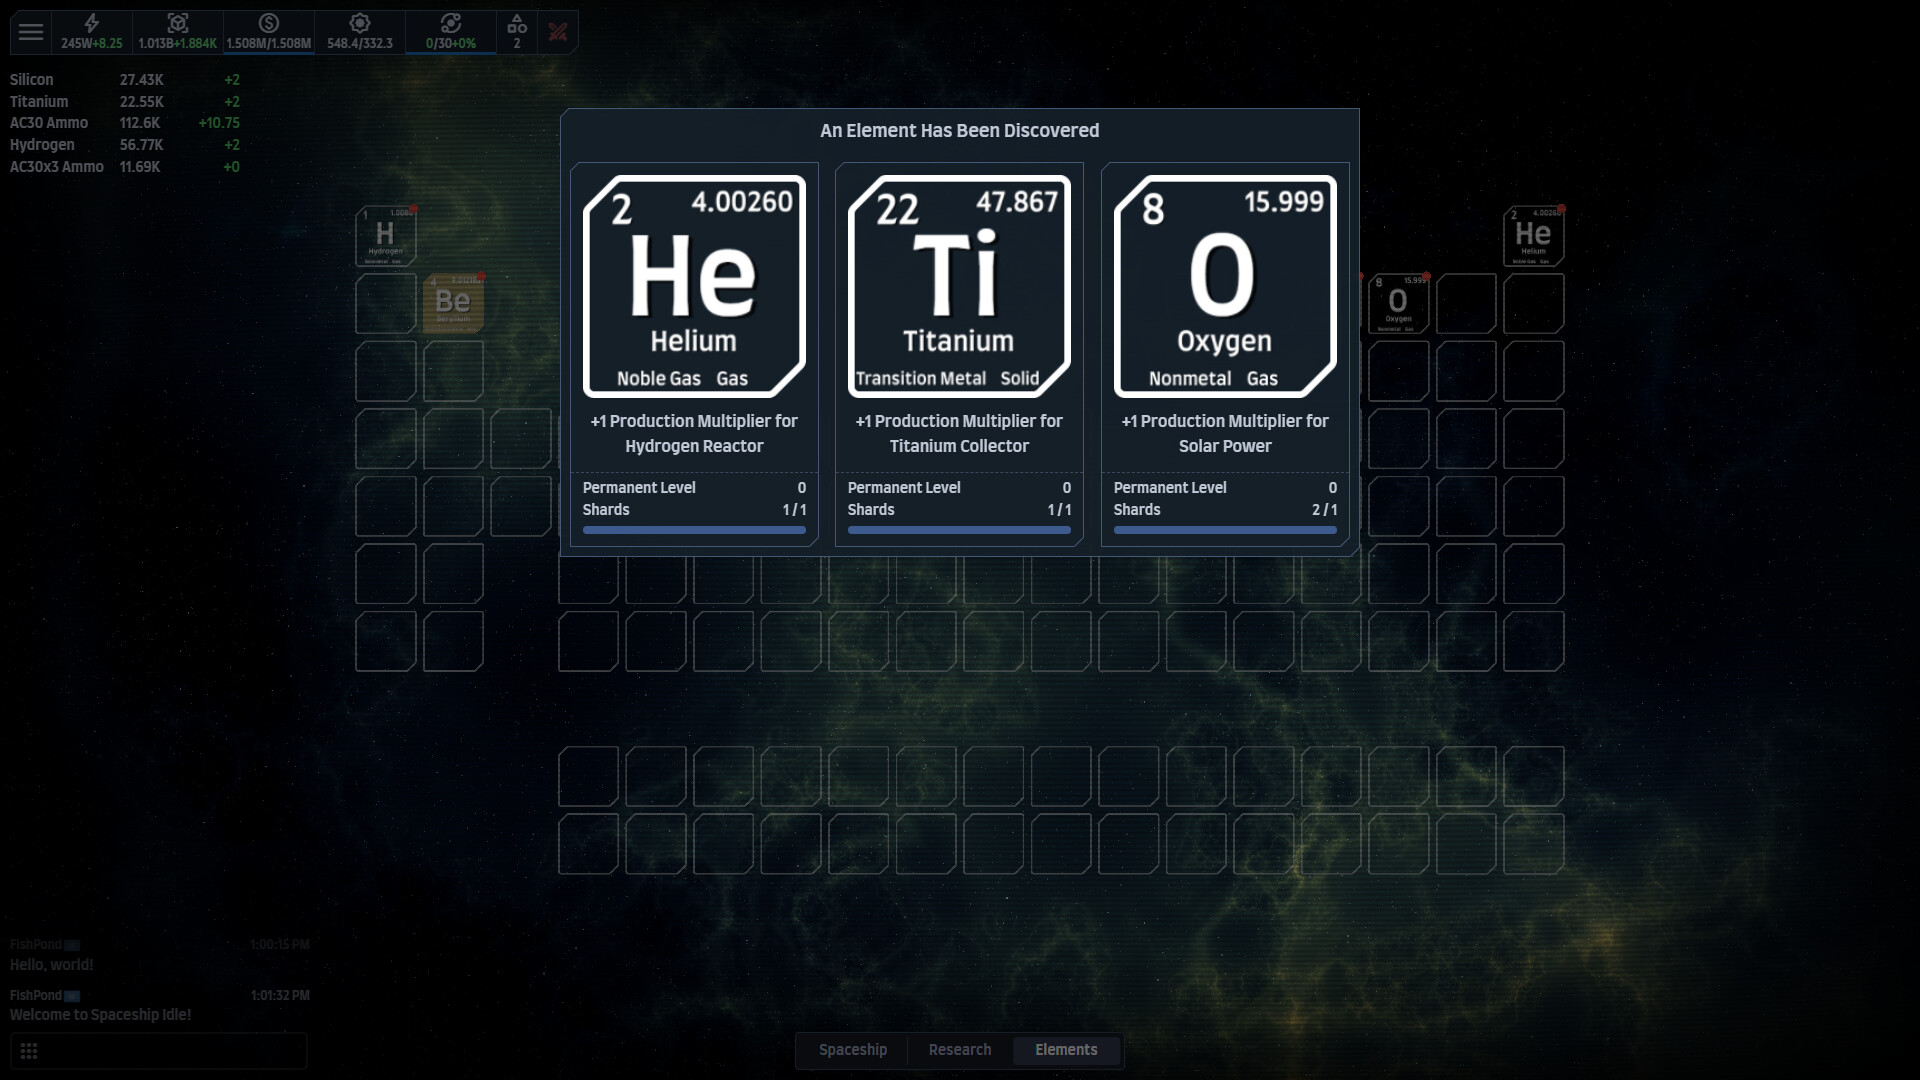Click the Oxygen element discovery card

(x=1224, y=285)
